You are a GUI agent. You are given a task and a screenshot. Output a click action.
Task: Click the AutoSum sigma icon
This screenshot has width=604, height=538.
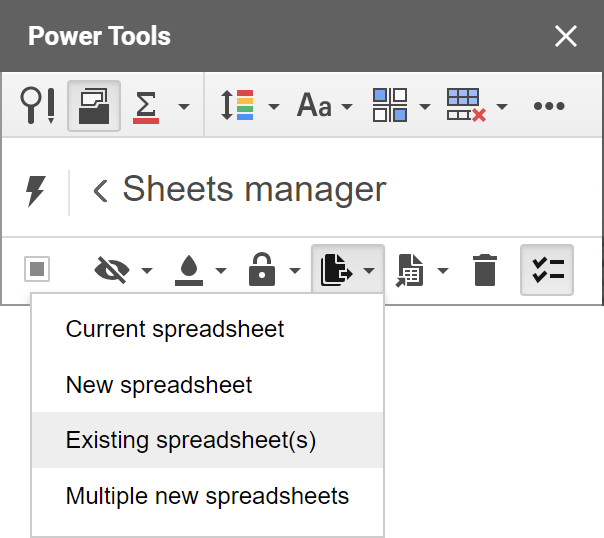pyautogui.click(x=146, y=107)
